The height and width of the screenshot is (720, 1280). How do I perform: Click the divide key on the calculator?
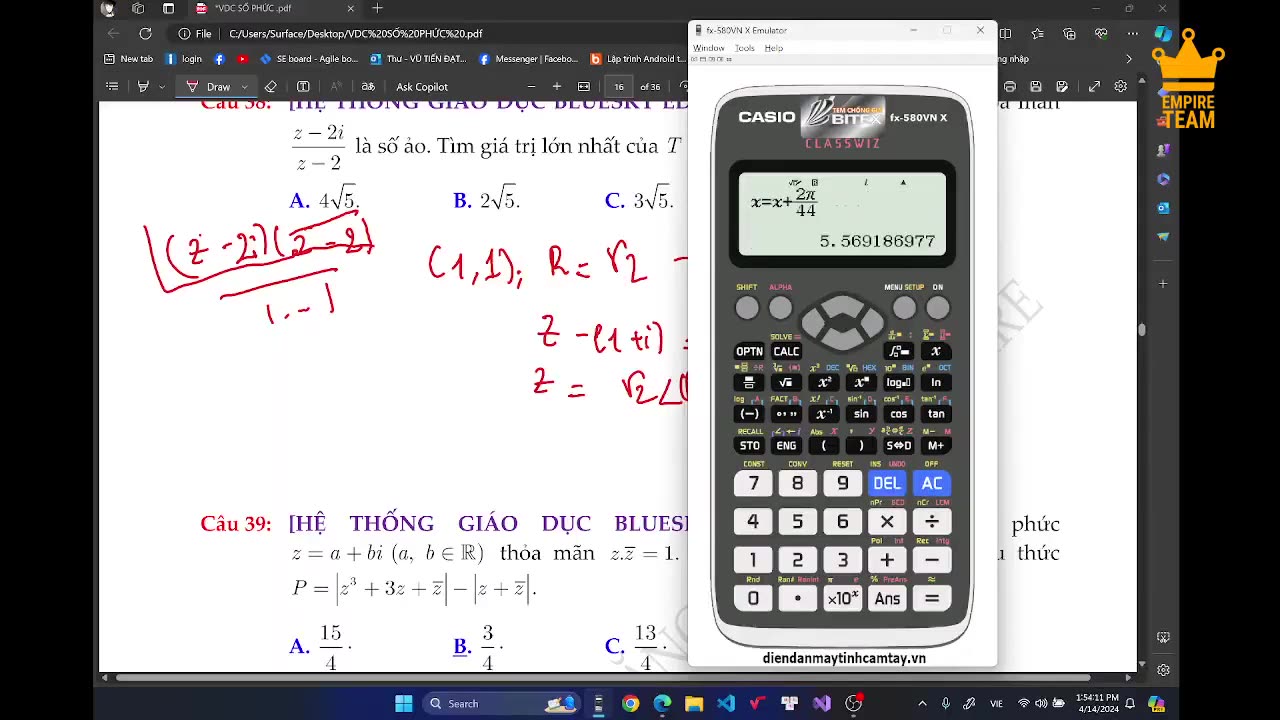pos(931,521)
